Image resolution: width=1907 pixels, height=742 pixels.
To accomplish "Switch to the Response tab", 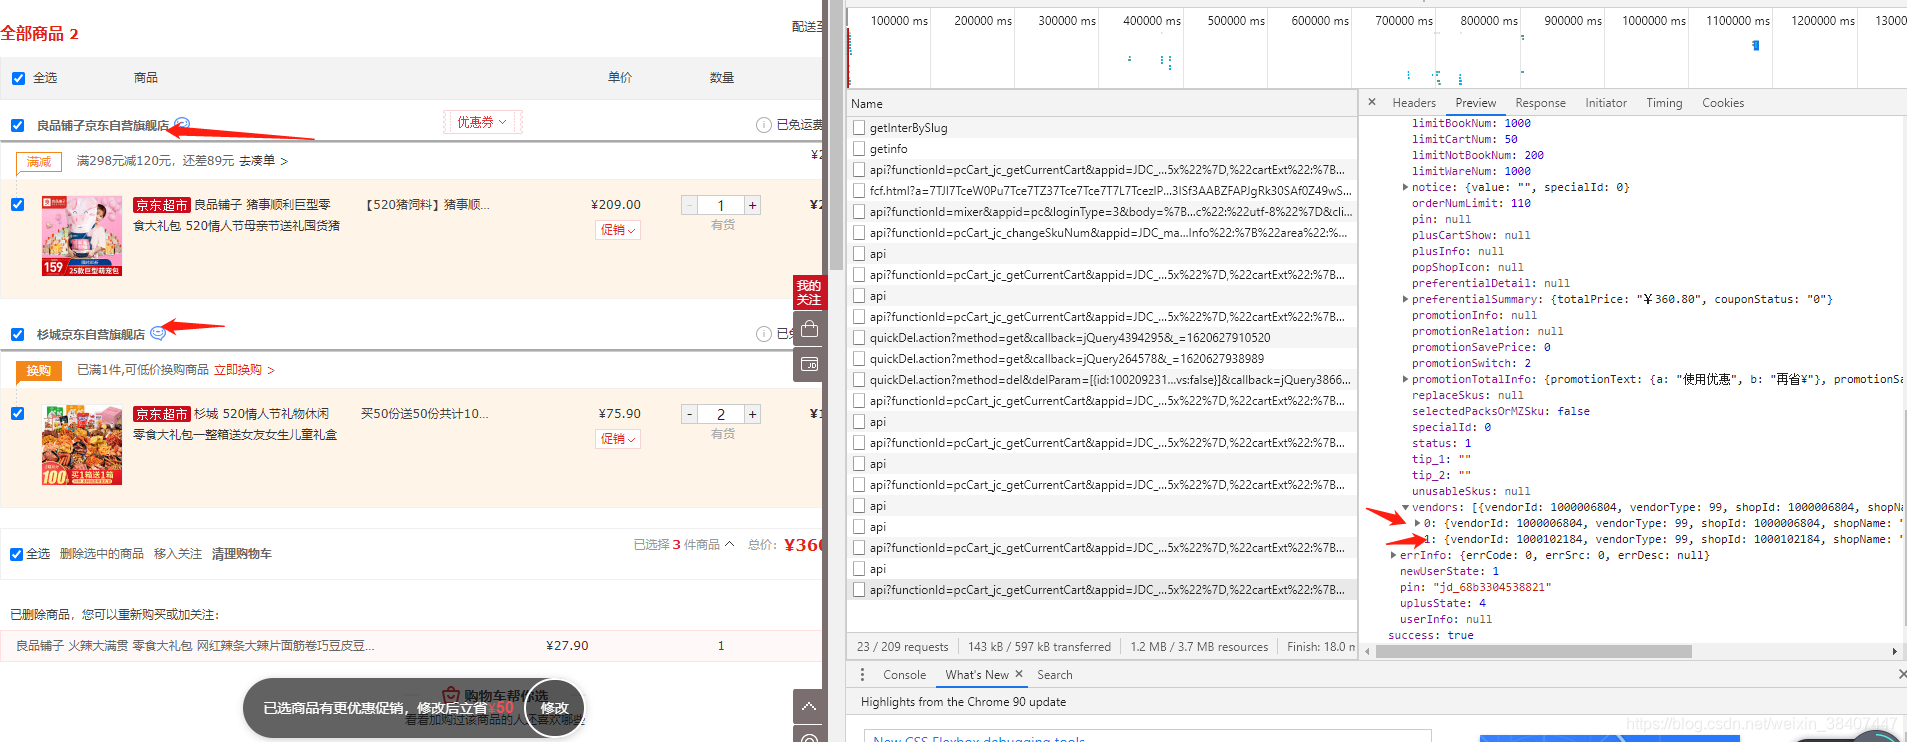I will [x=1540, y=103].
